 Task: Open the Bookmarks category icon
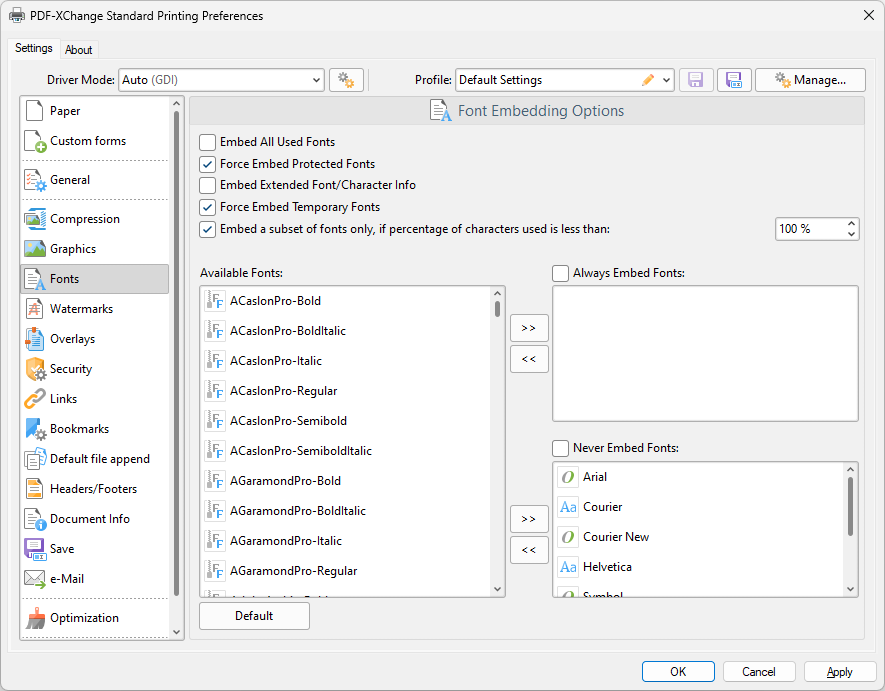[35, 429]
